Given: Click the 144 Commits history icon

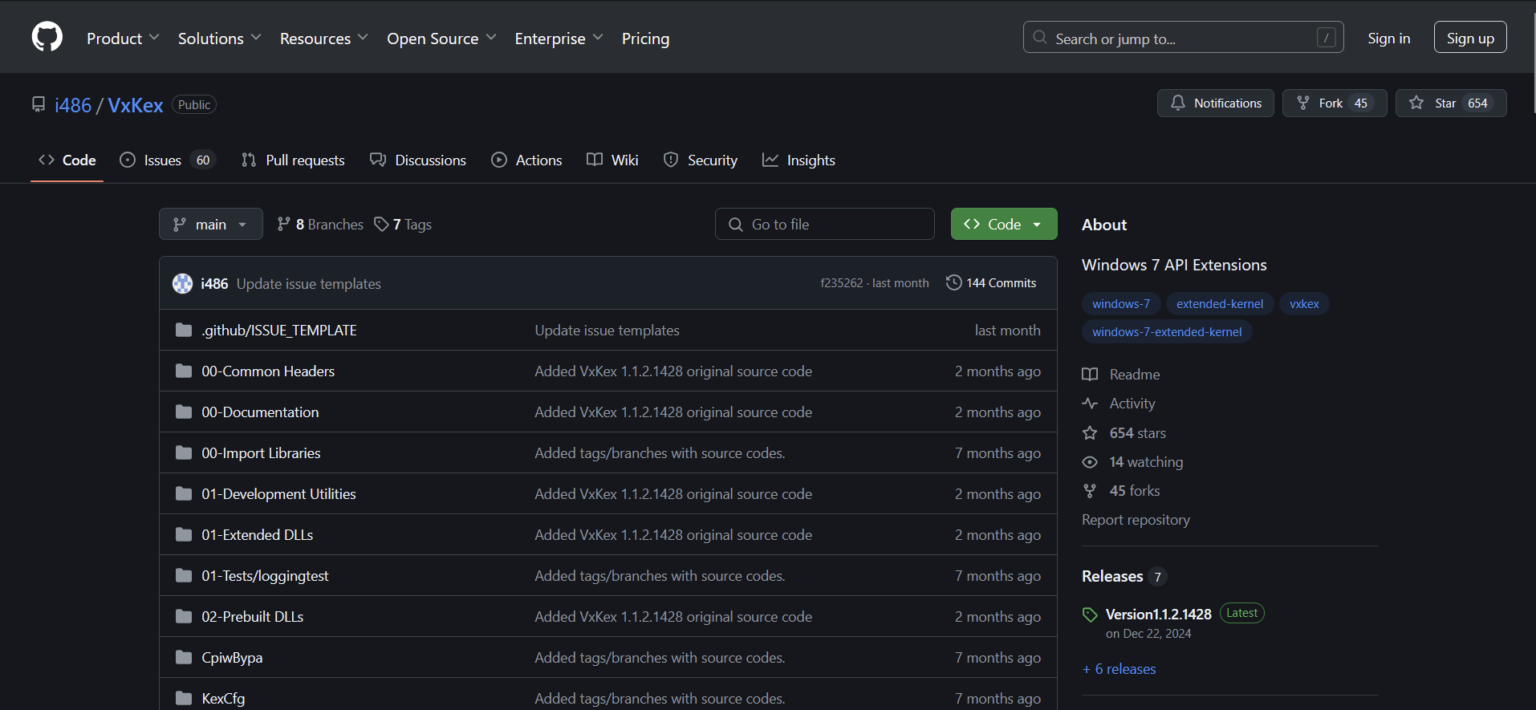Looking at the screenshot, I should click(x=953, y=283).
